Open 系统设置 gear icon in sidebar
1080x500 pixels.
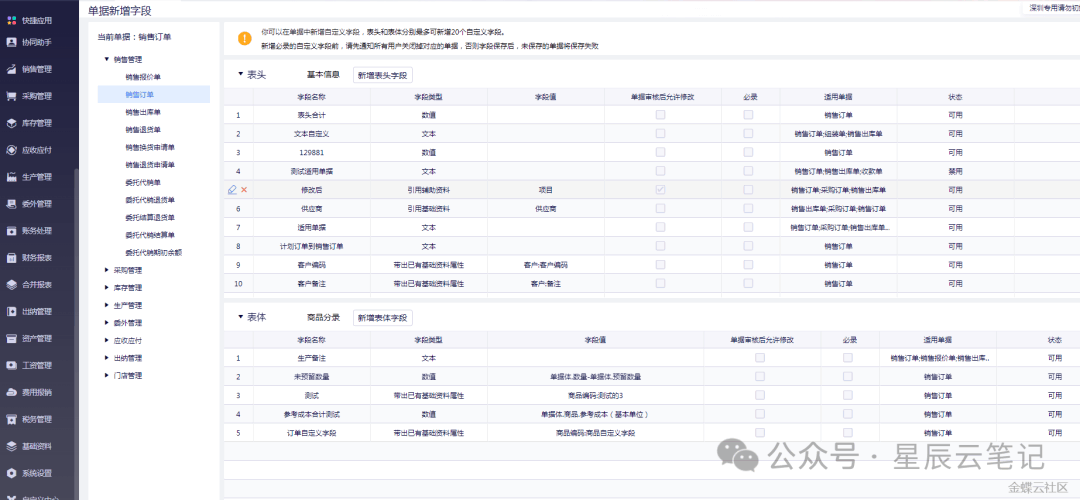point(10,473)
